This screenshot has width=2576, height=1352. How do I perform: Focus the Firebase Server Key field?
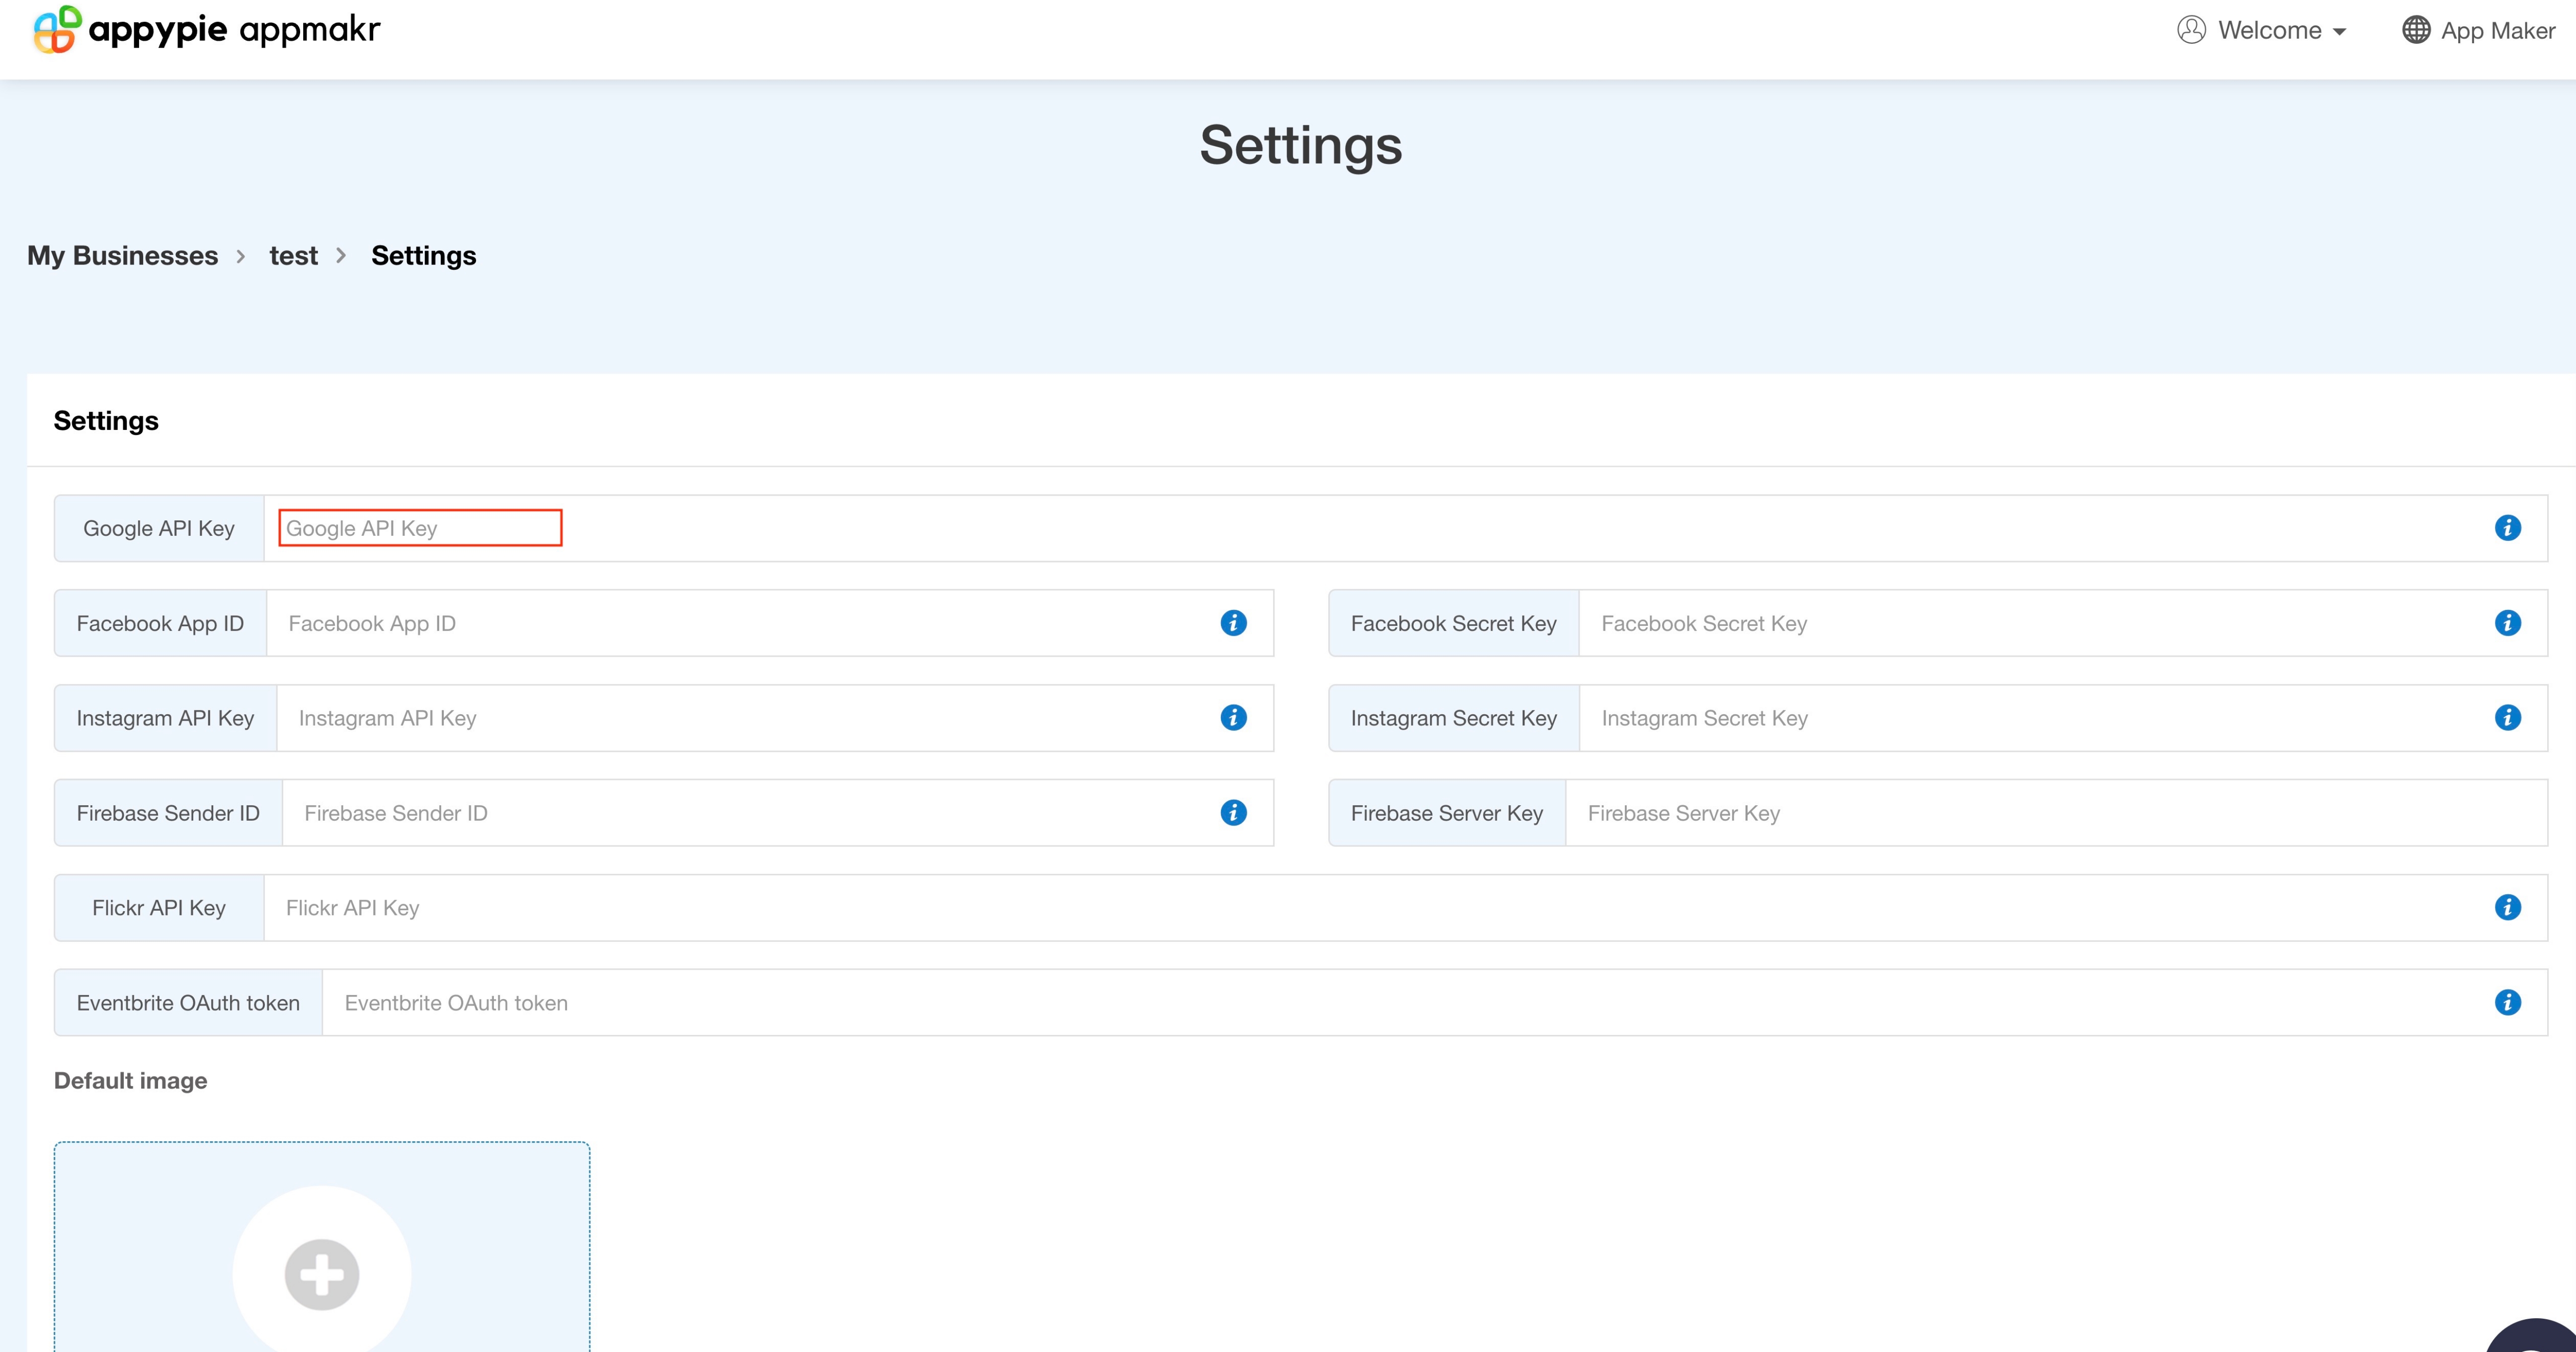pos(2056,813)
